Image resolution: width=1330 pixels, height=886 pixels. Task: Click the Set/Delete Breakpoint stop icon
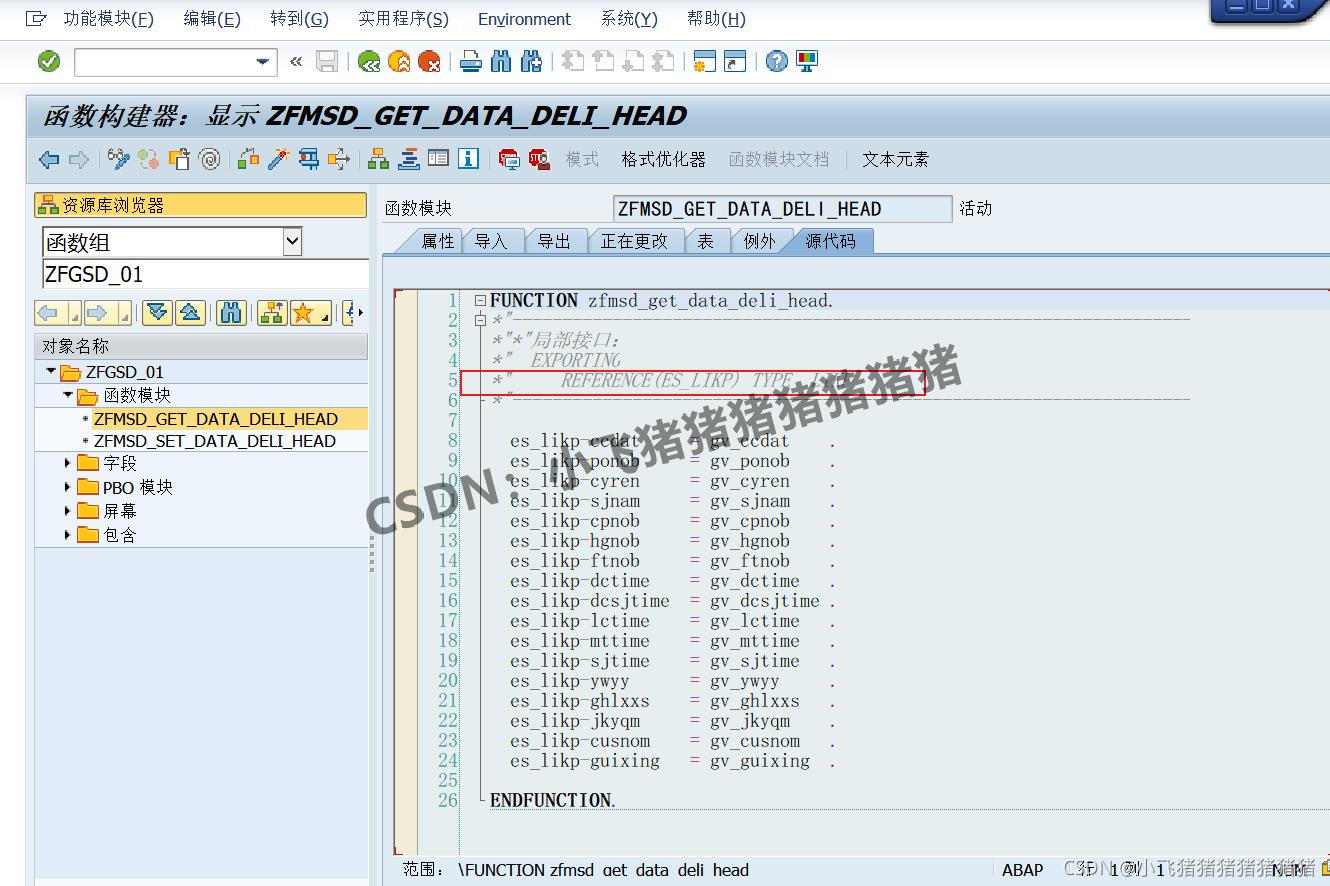pyautogui.click(x=509, y=159)
